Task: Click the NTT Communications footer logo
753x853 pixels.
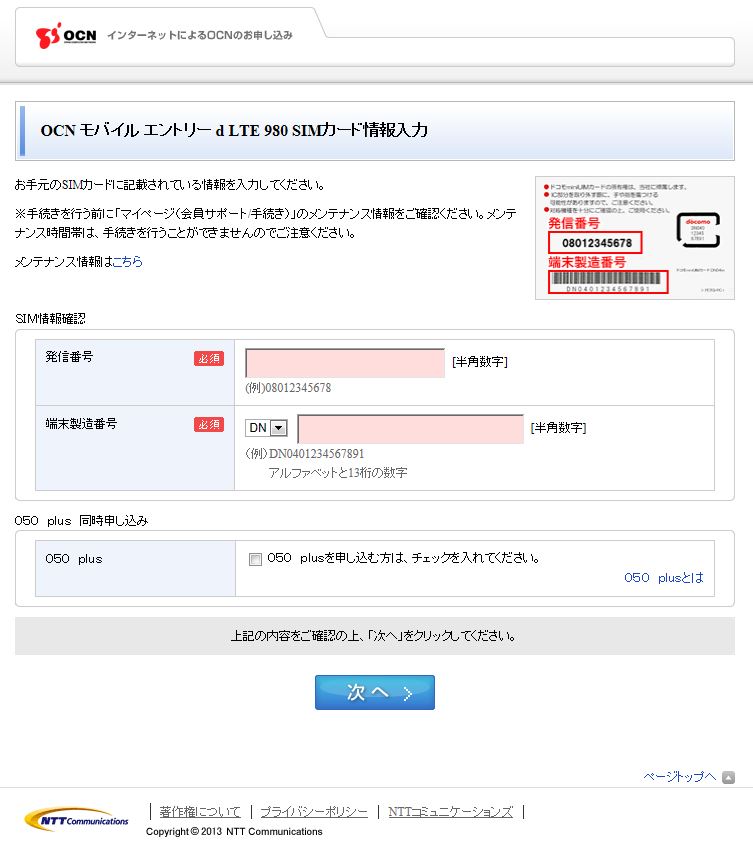Action: pyautogui.click(x=77, y=819)
